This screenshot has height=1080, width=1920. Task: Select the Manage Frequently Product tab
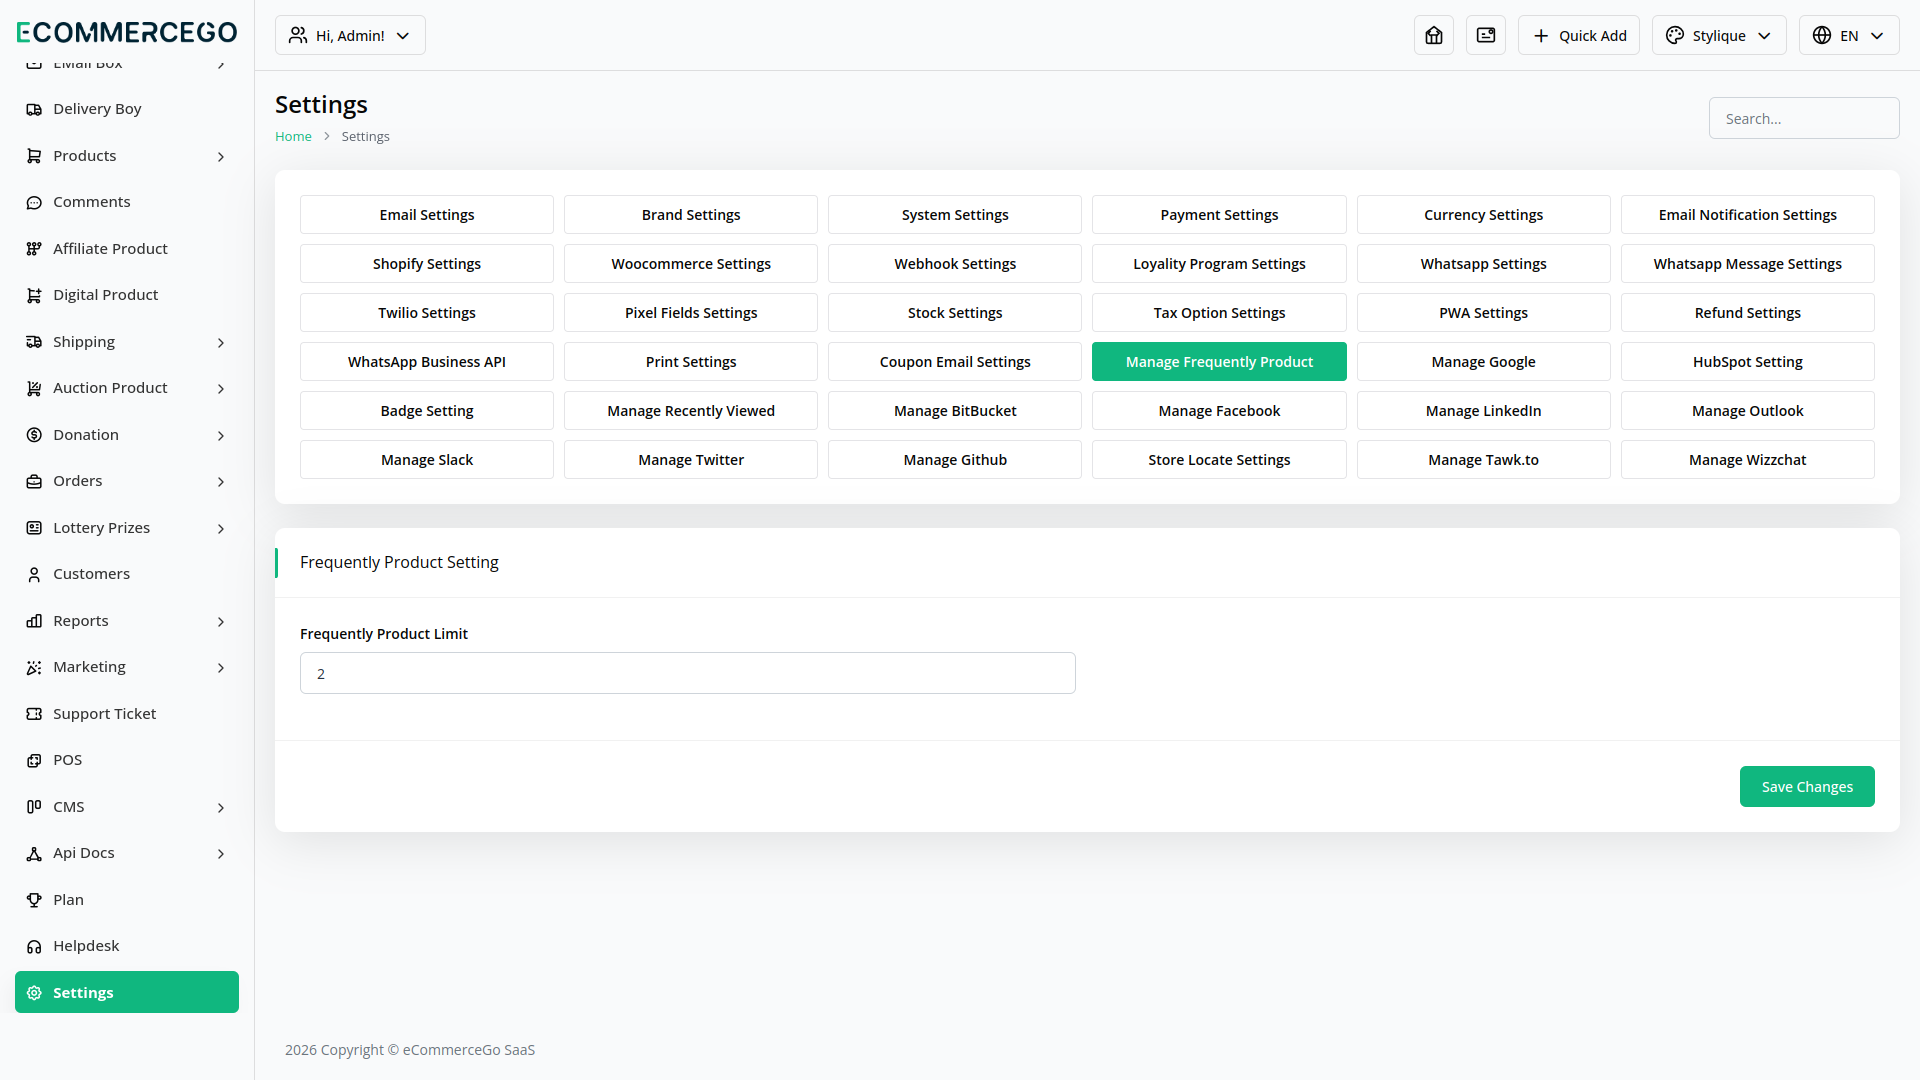click(1219, 362)
